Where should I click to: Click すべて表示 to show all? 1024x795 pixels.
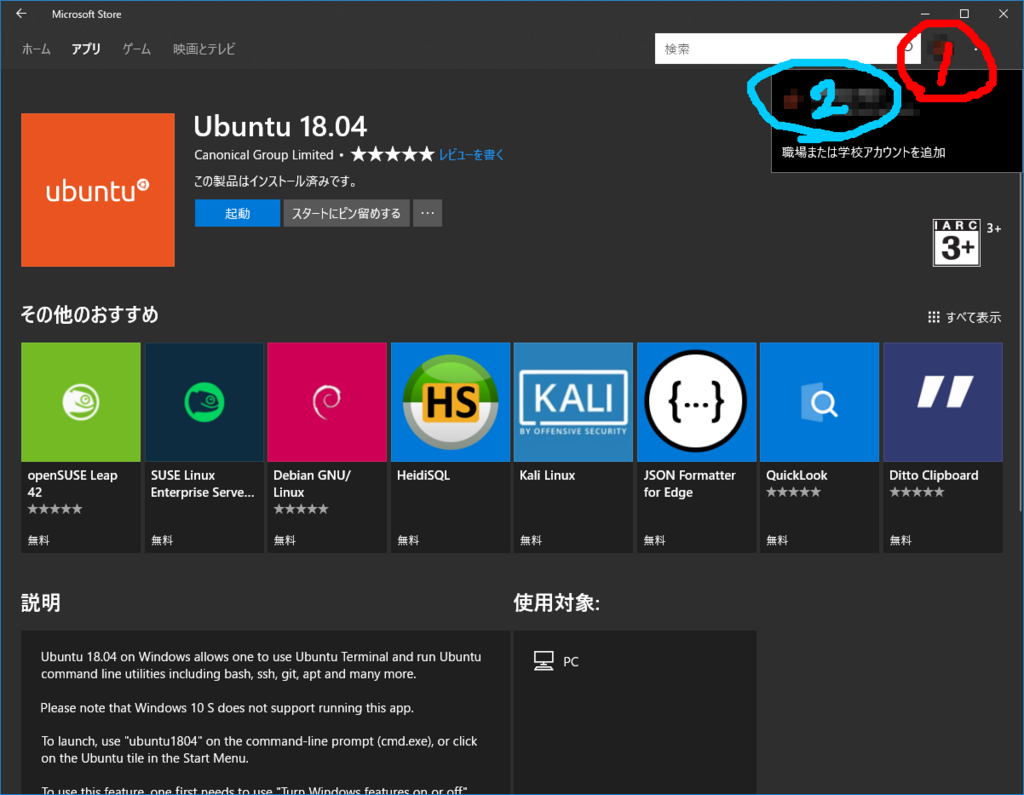coord(965,317)
